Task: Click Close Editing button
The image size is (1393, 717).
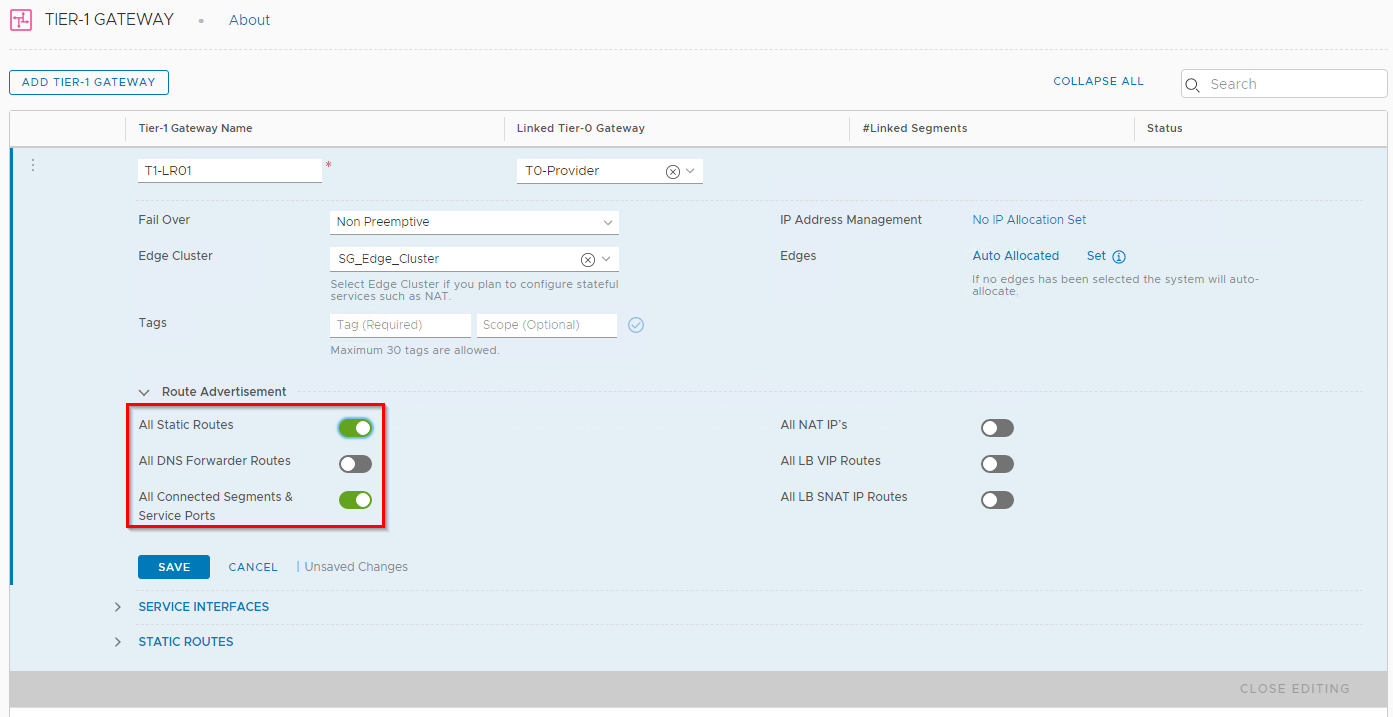Action: (x=1295, y=689)
